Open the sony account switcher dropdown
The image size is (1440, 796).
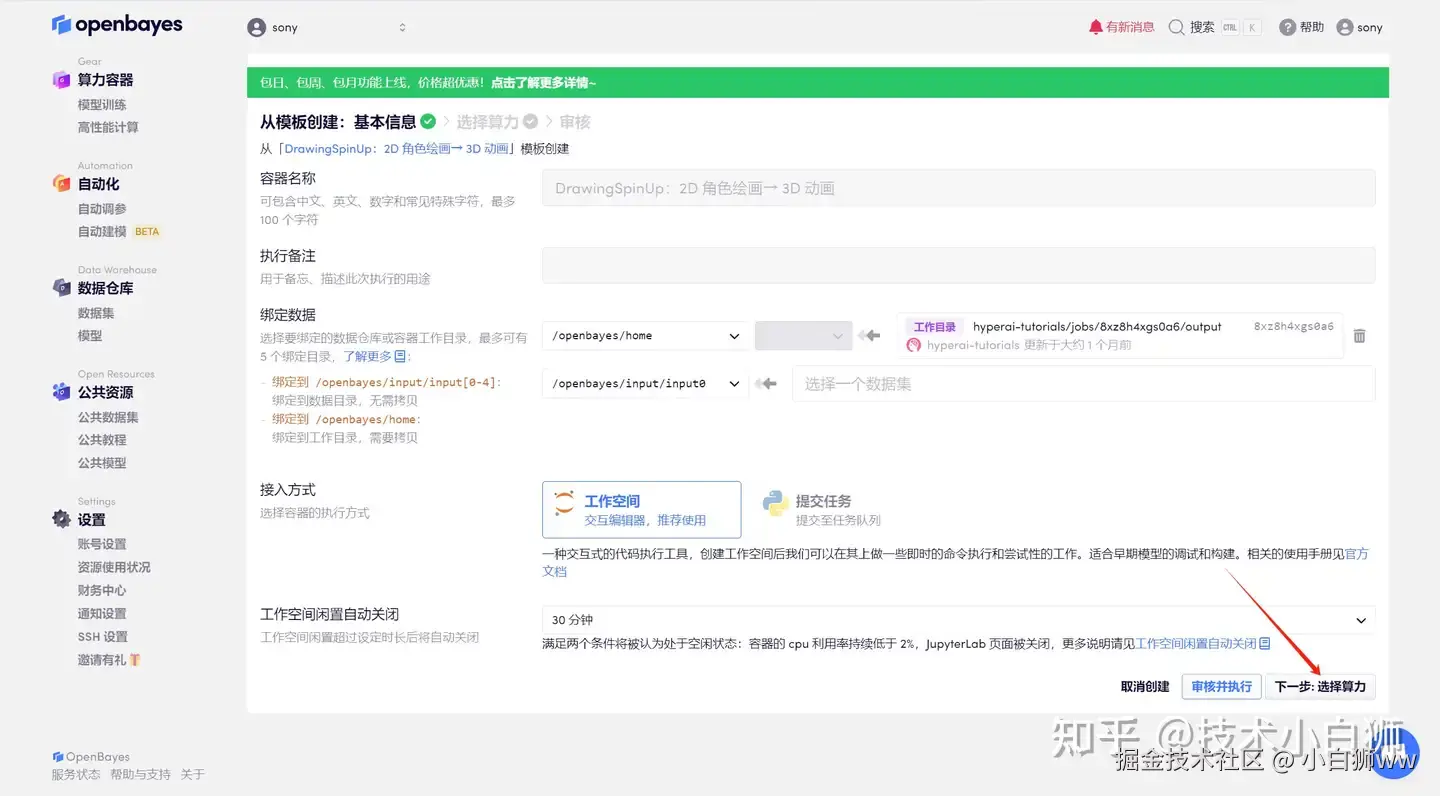coord(327,28)
